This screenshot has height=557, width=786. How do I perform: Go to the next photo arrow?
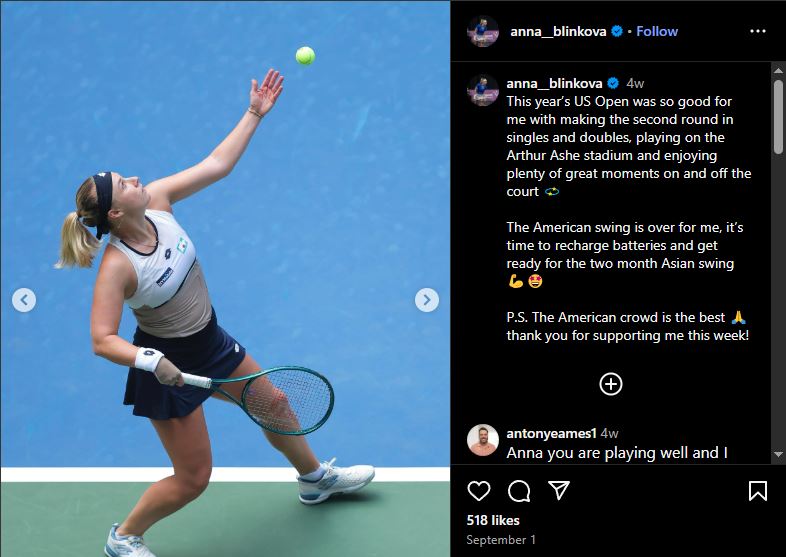click(x=427, y=300)
